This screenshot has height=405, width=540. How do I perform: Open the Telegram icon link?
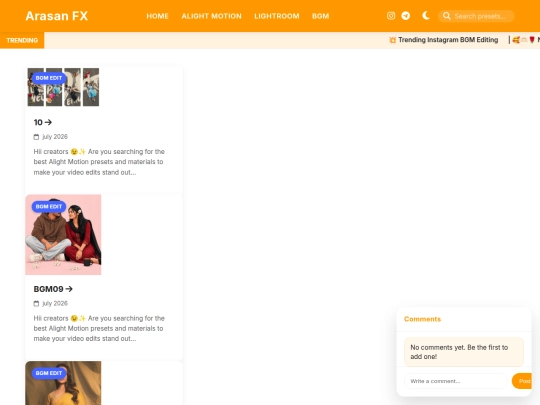pos(406,16)
